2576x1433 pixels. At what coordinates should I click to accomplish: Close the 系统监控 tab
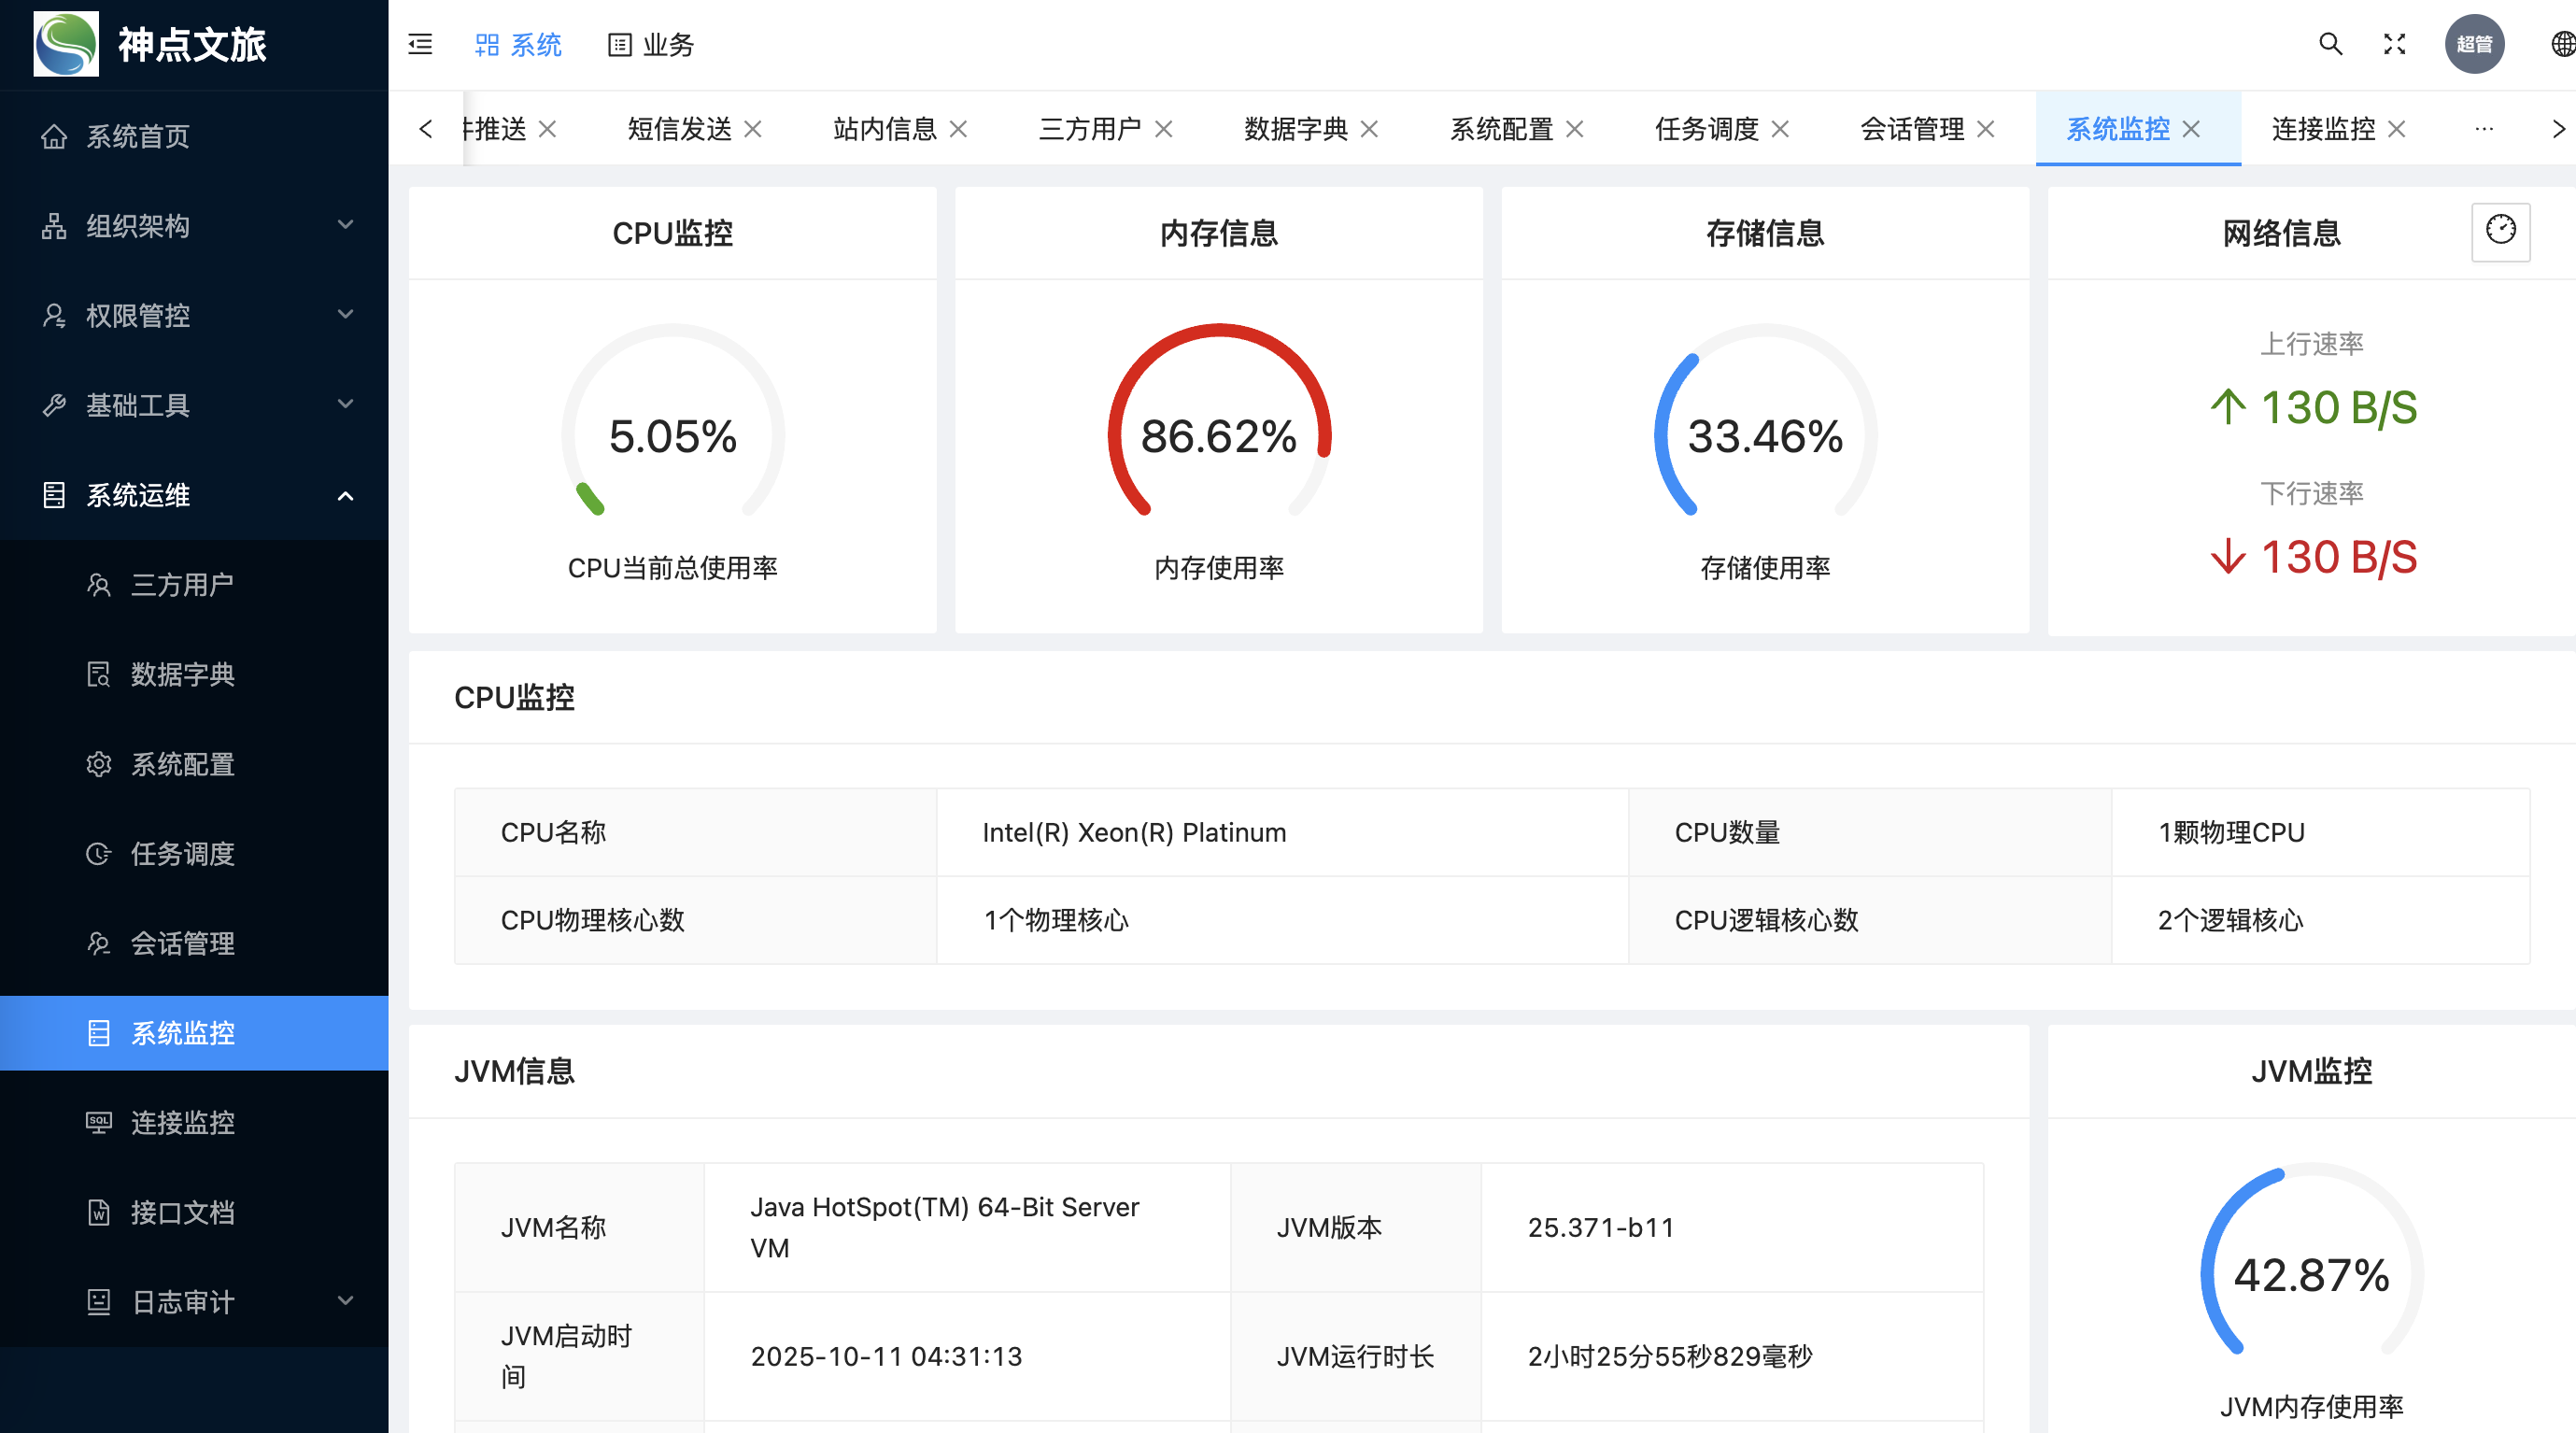(x=2192, y=129)
